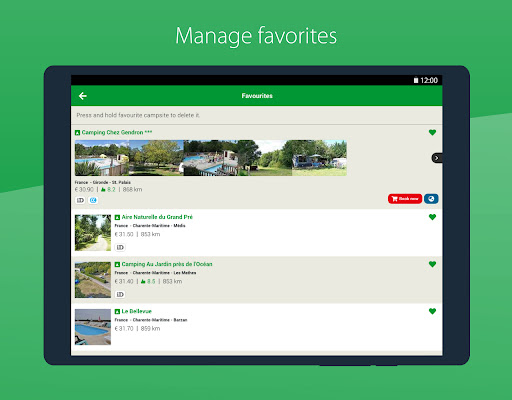Click the red Book now button
The height and width of the screenshot is (400, 512).
(x=405, y=199)
